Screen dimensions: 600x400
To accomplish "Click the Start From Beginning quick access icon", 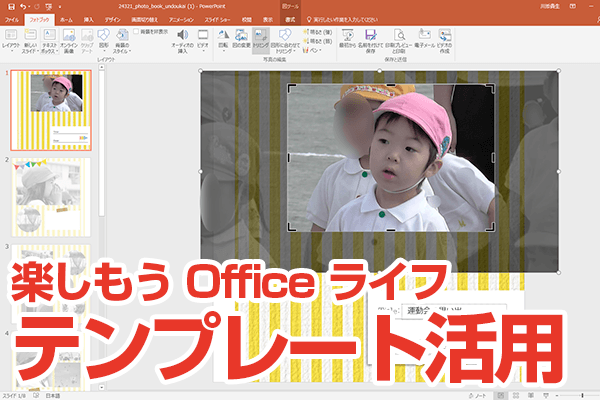I will pos(49,7).
